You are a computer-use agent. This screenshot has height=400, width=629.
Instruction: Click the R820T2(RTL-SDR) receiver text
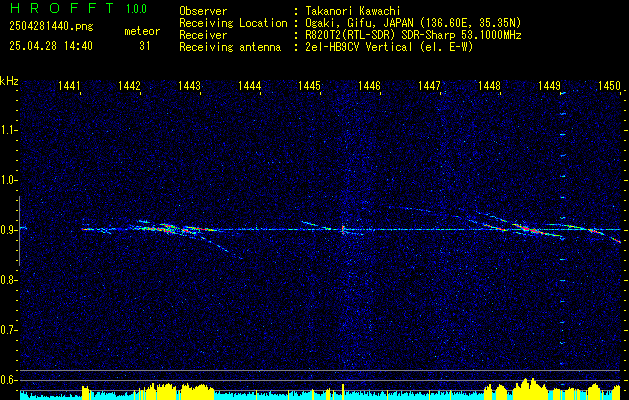[x=411, y=35]
